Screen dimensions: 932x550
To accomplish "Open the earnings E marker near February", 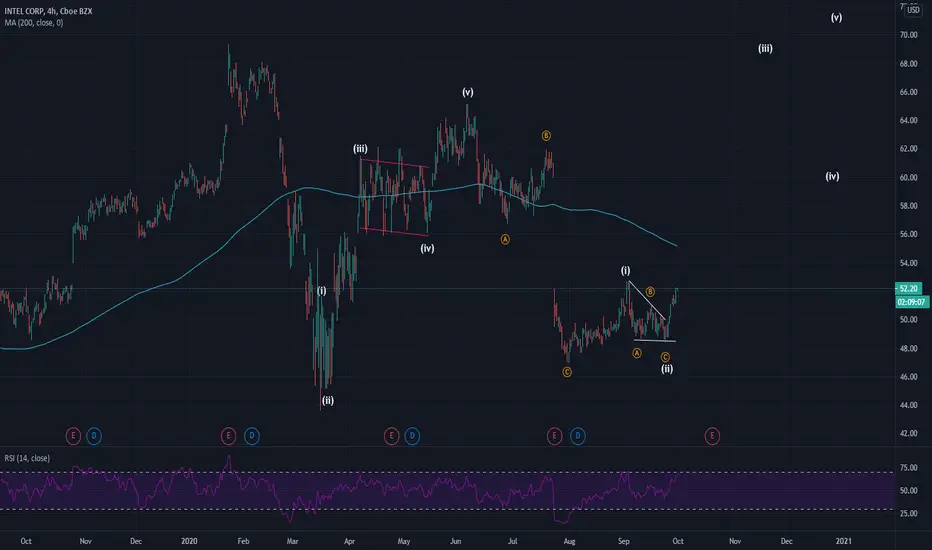I will coord(228,436).
